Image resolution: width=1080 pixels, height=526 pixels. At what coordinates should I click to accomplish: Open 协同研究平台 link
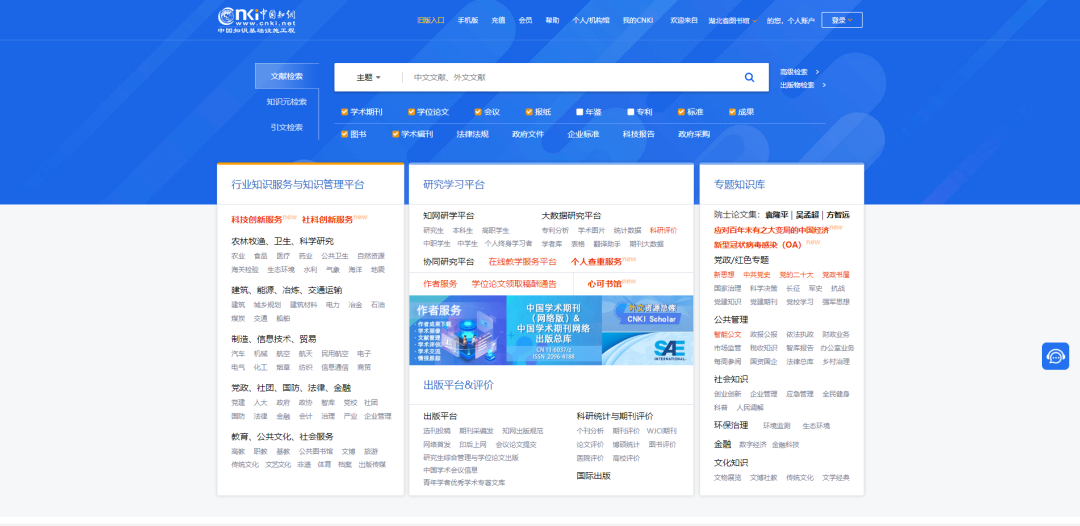[448, 262]
